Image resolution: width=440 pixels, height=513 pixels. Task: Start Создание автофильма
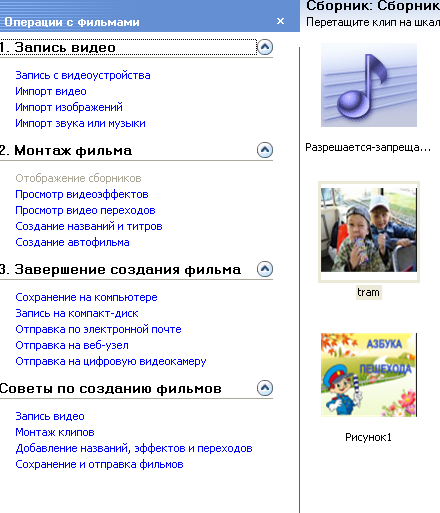click(x=72, y=242)
